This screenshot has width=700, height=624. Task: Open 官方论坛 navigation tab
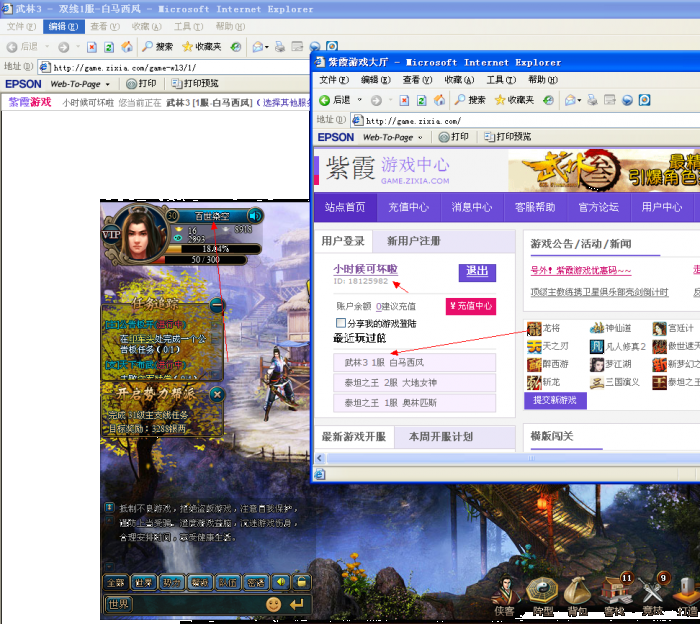pos(598,207)
